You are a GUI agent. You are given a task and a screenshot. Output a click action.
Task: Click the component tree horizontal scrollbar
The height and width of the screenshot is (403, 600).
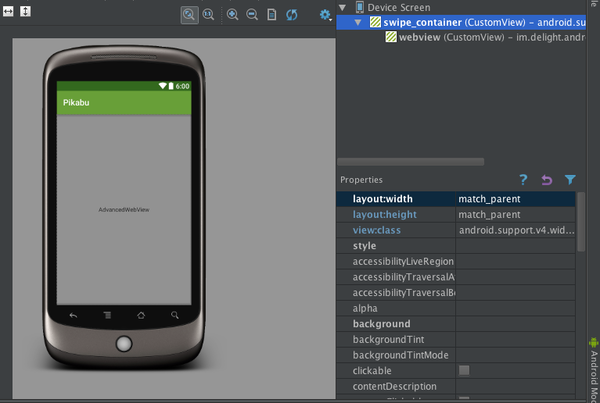[x=410, y=161]
